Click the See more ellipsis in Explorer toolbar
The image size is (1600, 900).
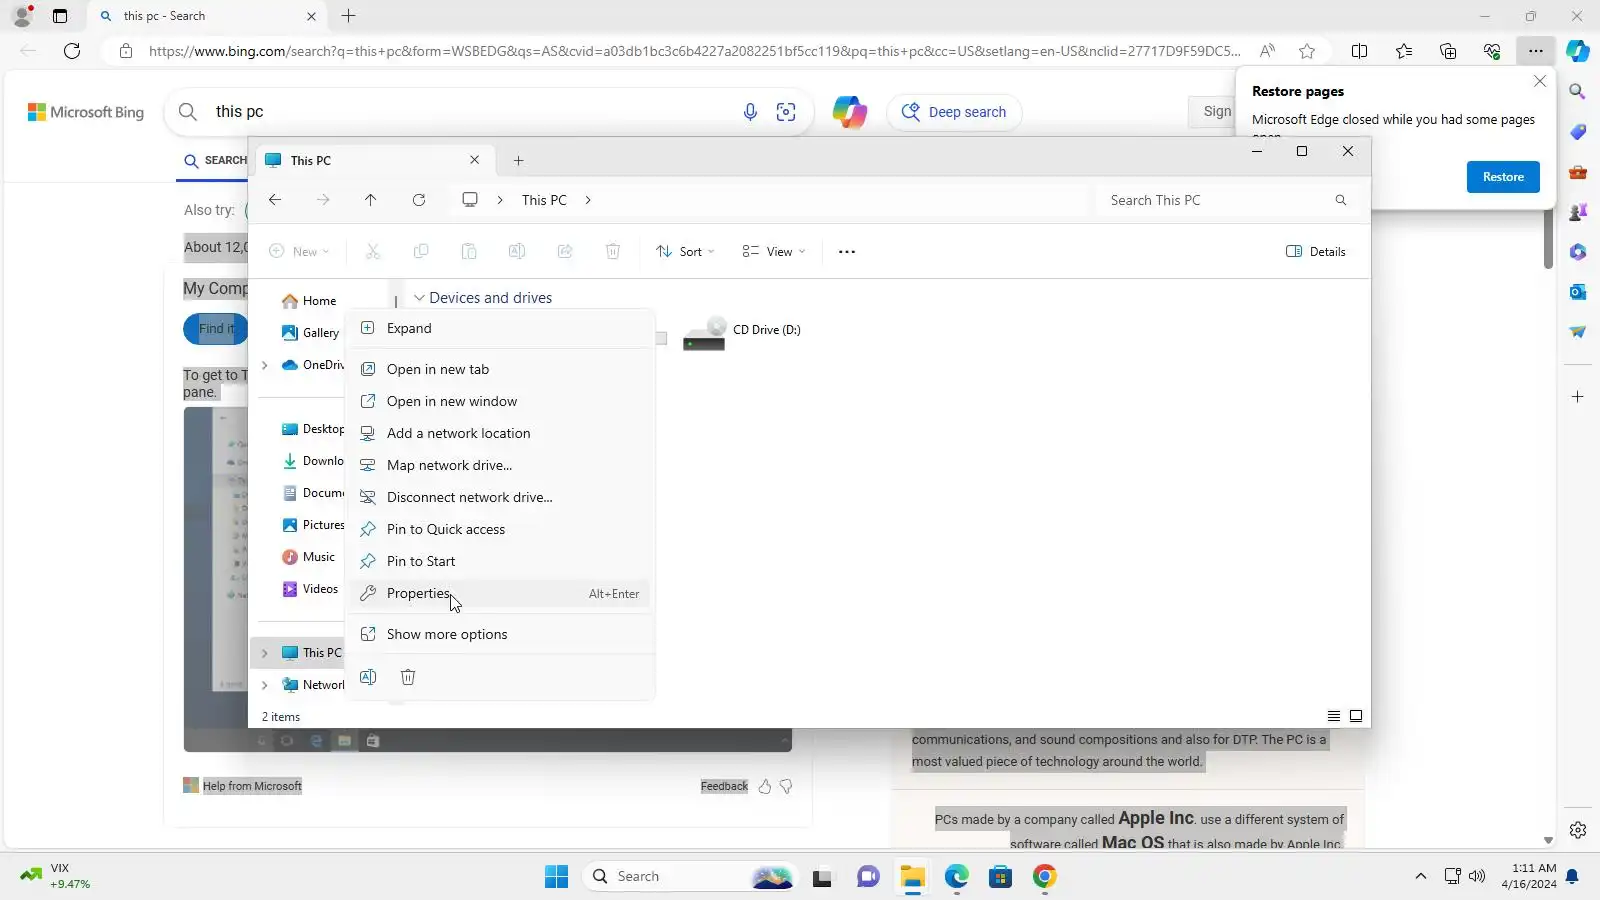847,252
